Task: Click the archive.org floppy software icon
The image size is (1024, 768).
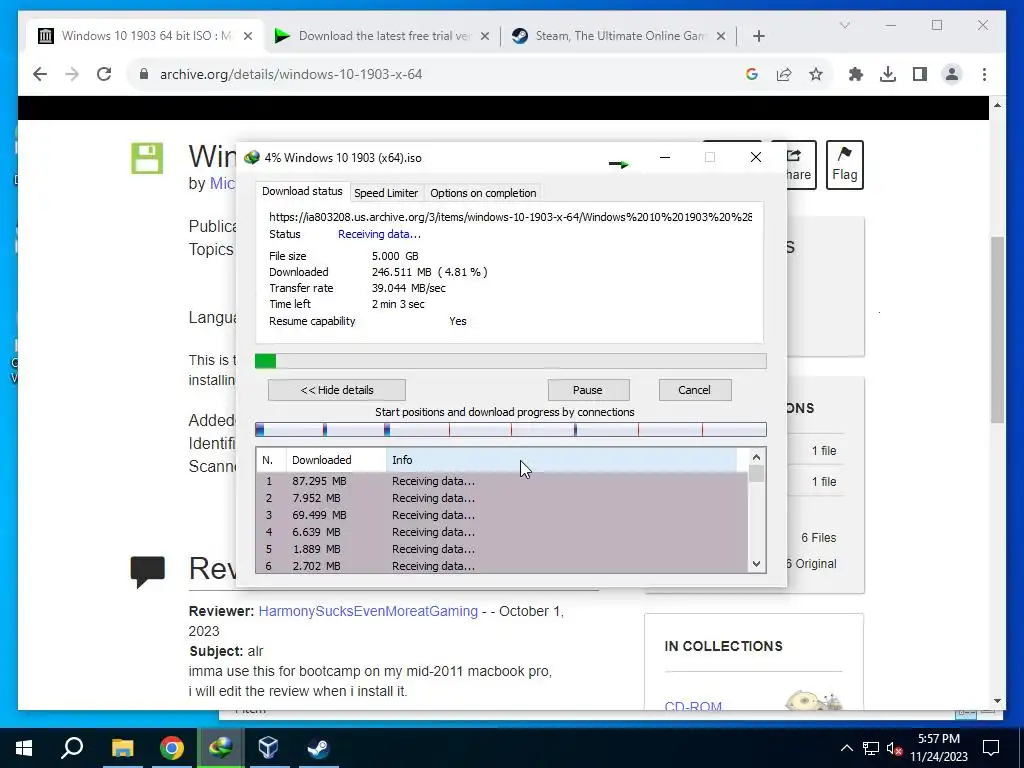Action: point(147,158)
